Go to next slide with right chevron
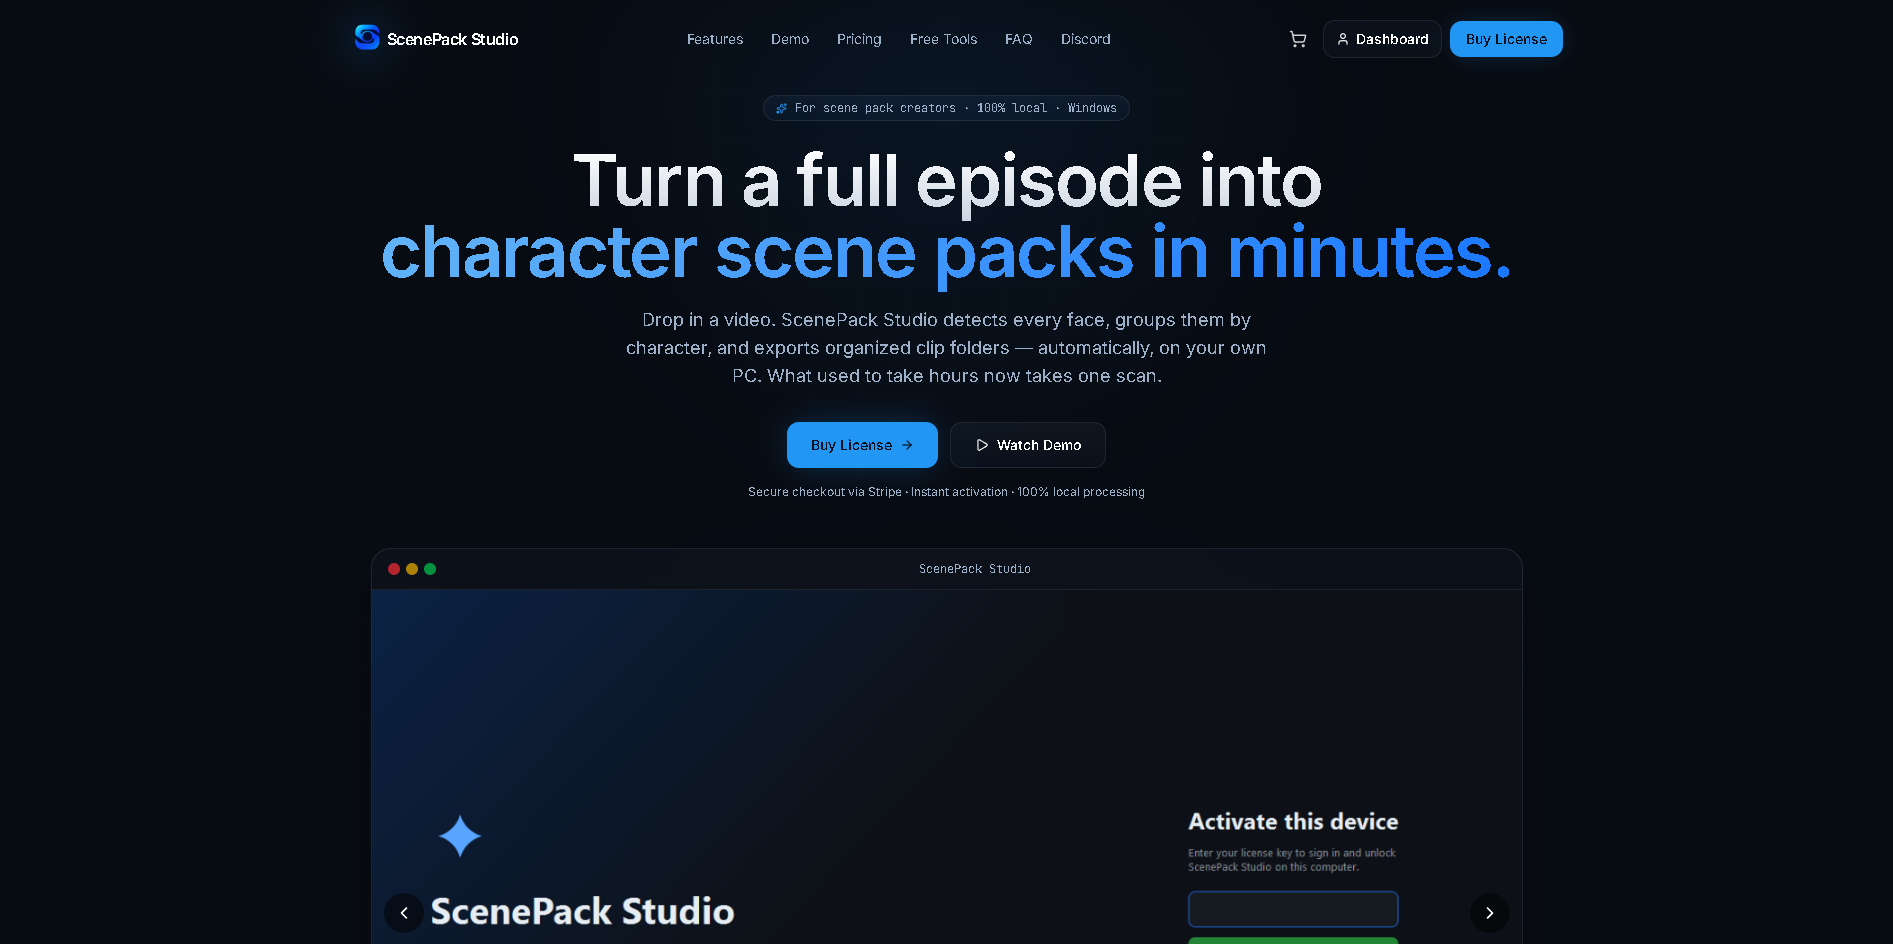The height and width of the screenshot is (944, 1893). coord(1489,913)
